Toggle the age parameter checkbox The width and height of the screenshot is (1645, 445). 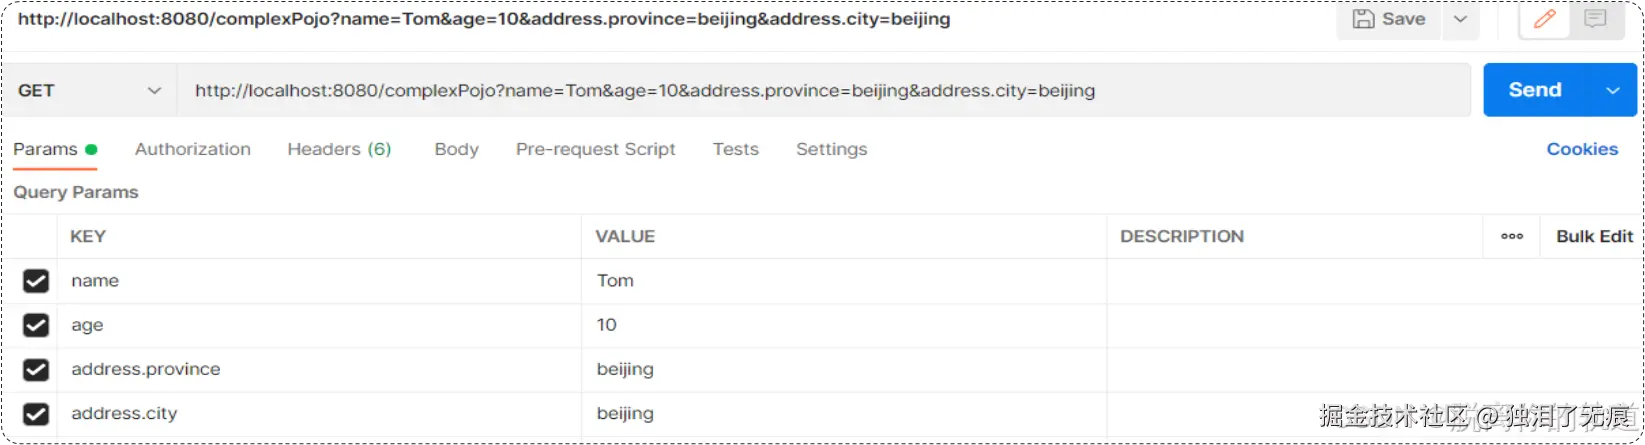point(36,325)
